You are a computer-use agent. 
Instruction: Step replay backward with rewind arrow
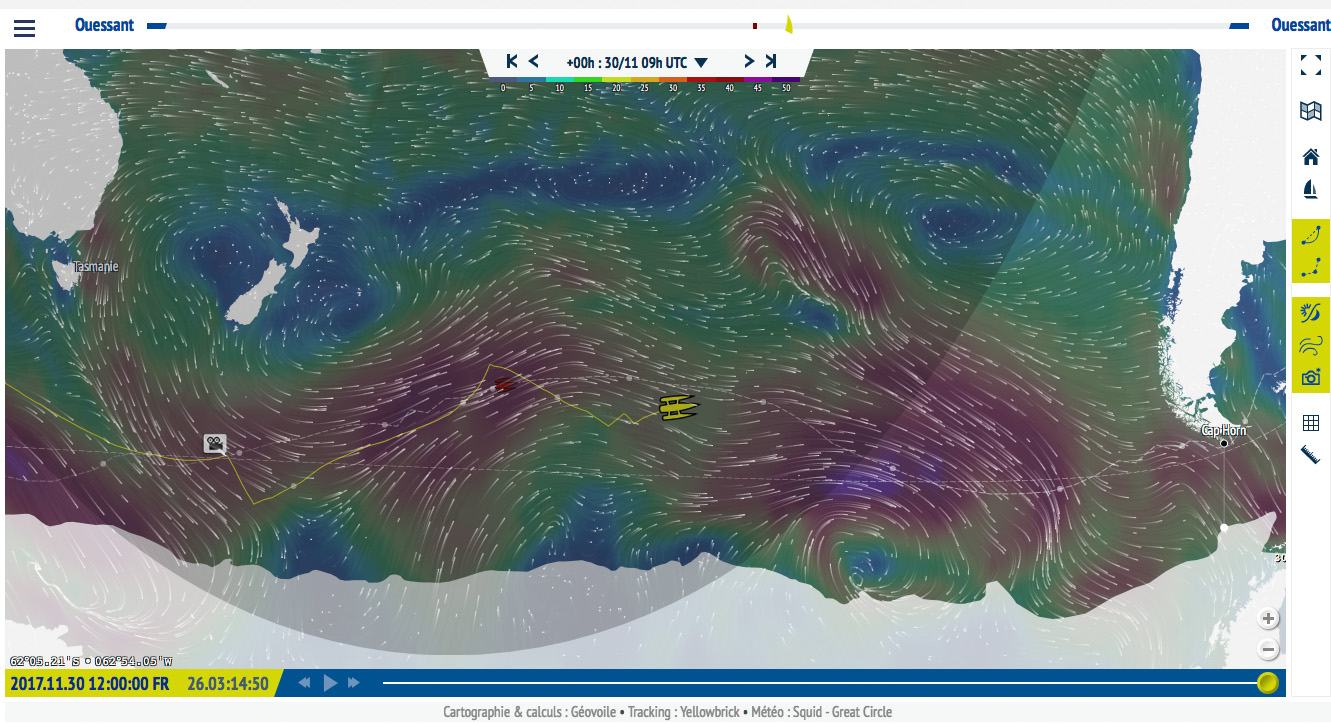pyautogui.click(x=305, y=683)
